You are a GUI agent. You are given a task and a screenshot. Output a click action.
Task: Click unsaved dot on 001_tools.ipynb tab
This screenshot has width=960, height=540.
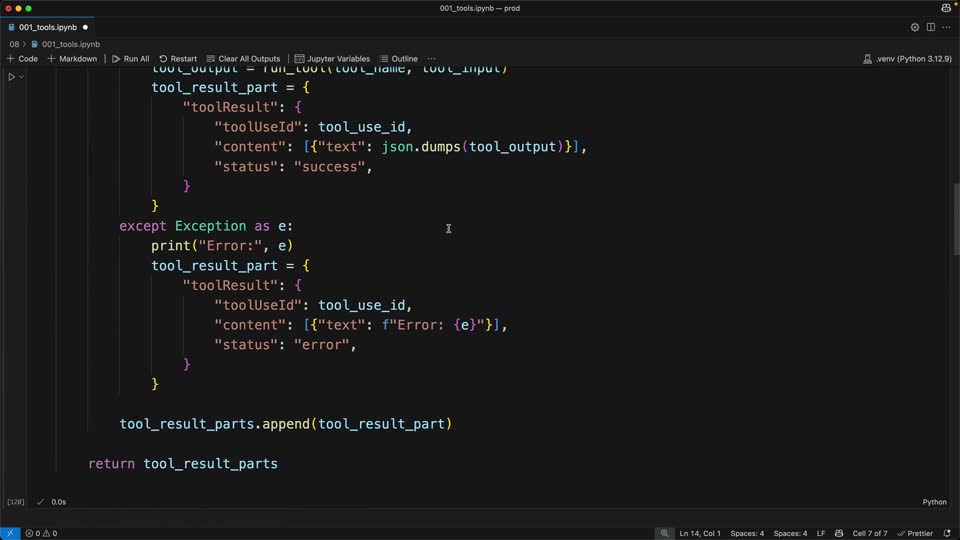85,27
